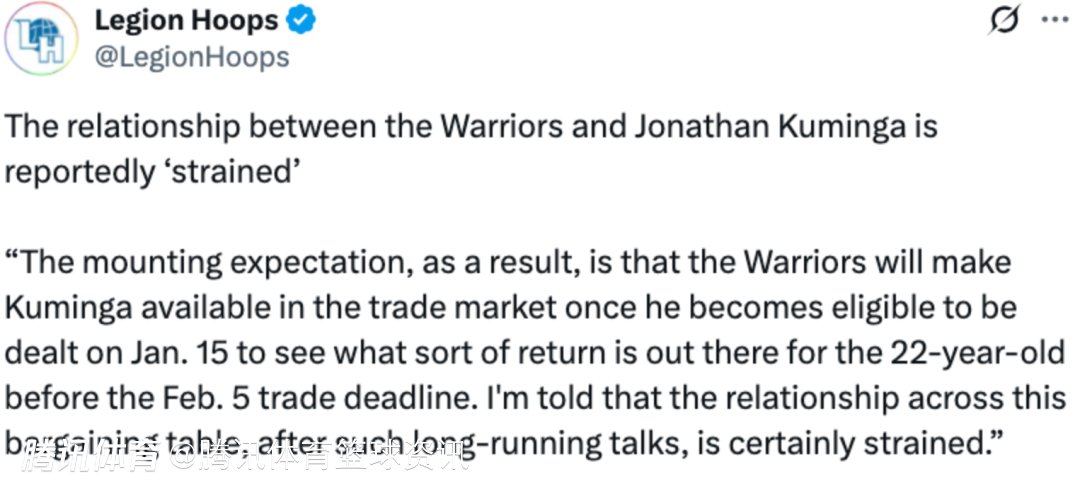The width and height of the screenshot is (1080, 491).
Task: Open Grok via the slashed-circle icon
Action: (1003, 21)
